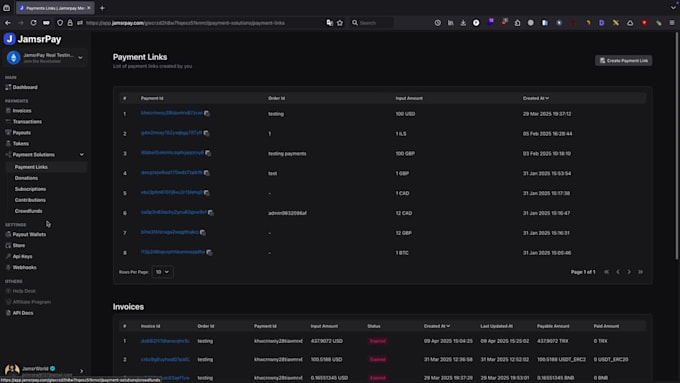
Task: Click the page vertical scrollbar
Action: [x=677, y=147]
